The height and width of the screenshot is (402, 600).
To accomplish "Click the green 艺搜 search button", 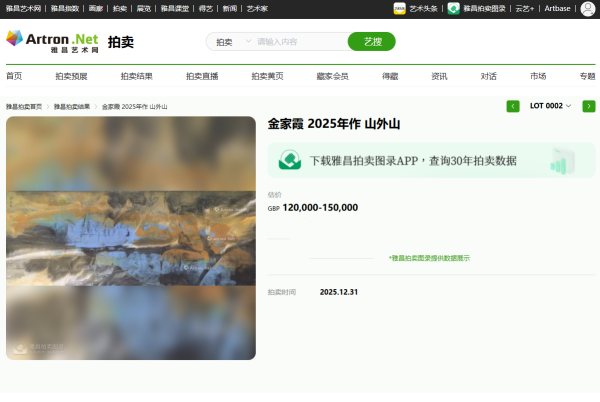I will (372, 41).
